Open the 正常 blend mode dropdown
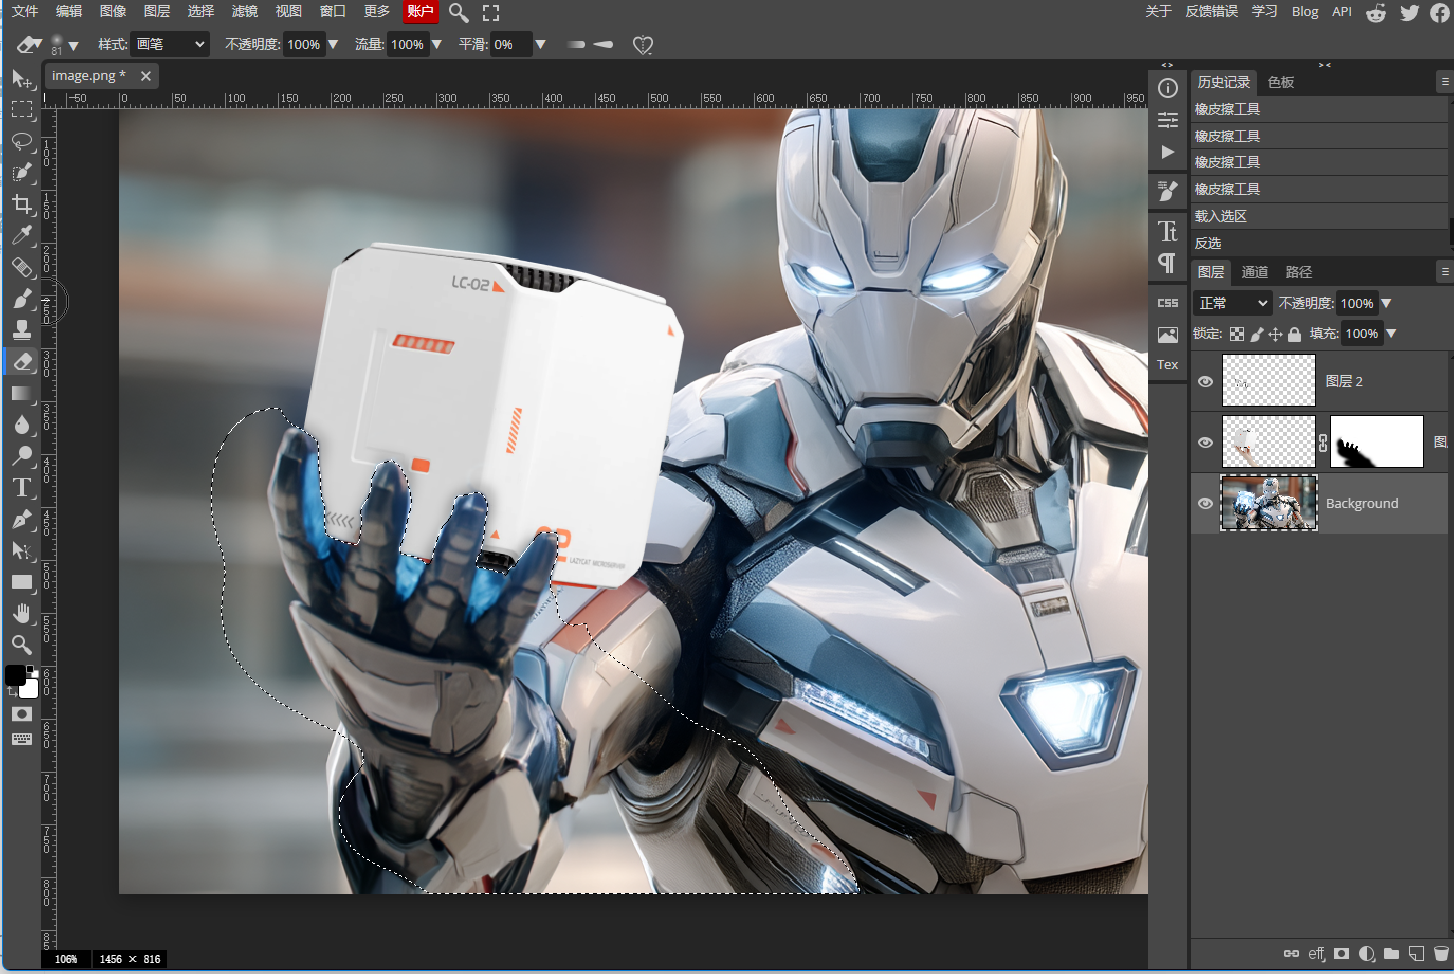1454x974 pixels. point(1233,303)
